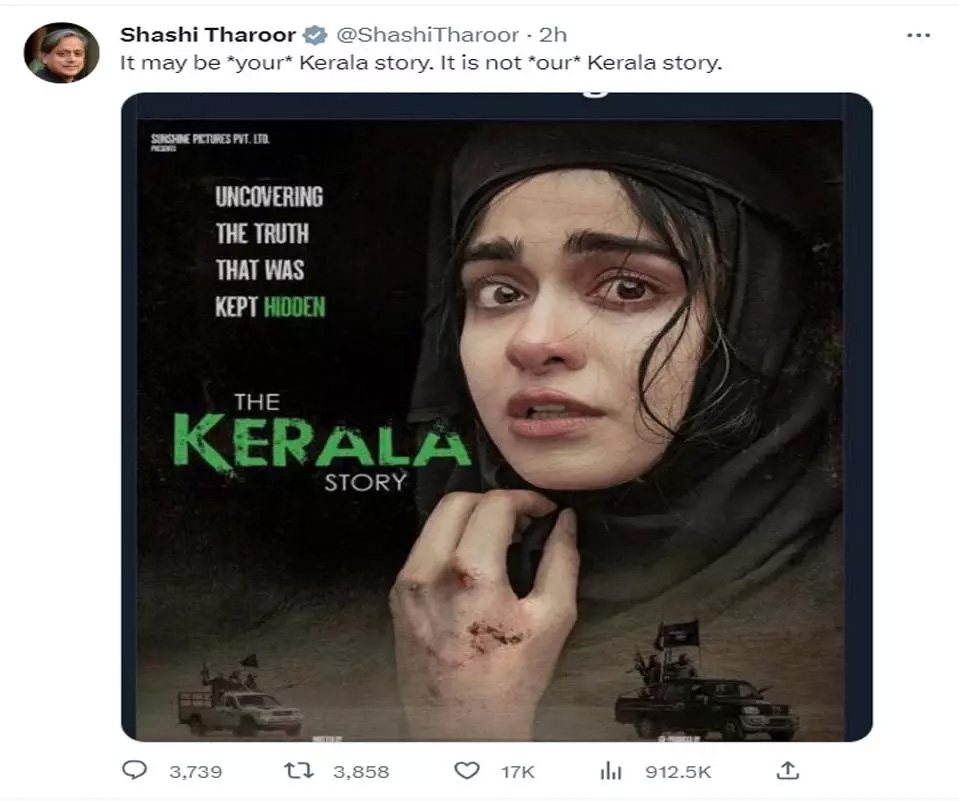Click the 3,858 retweets count
The width and height of the screenshot is (959, 801).
click(361, 772)
